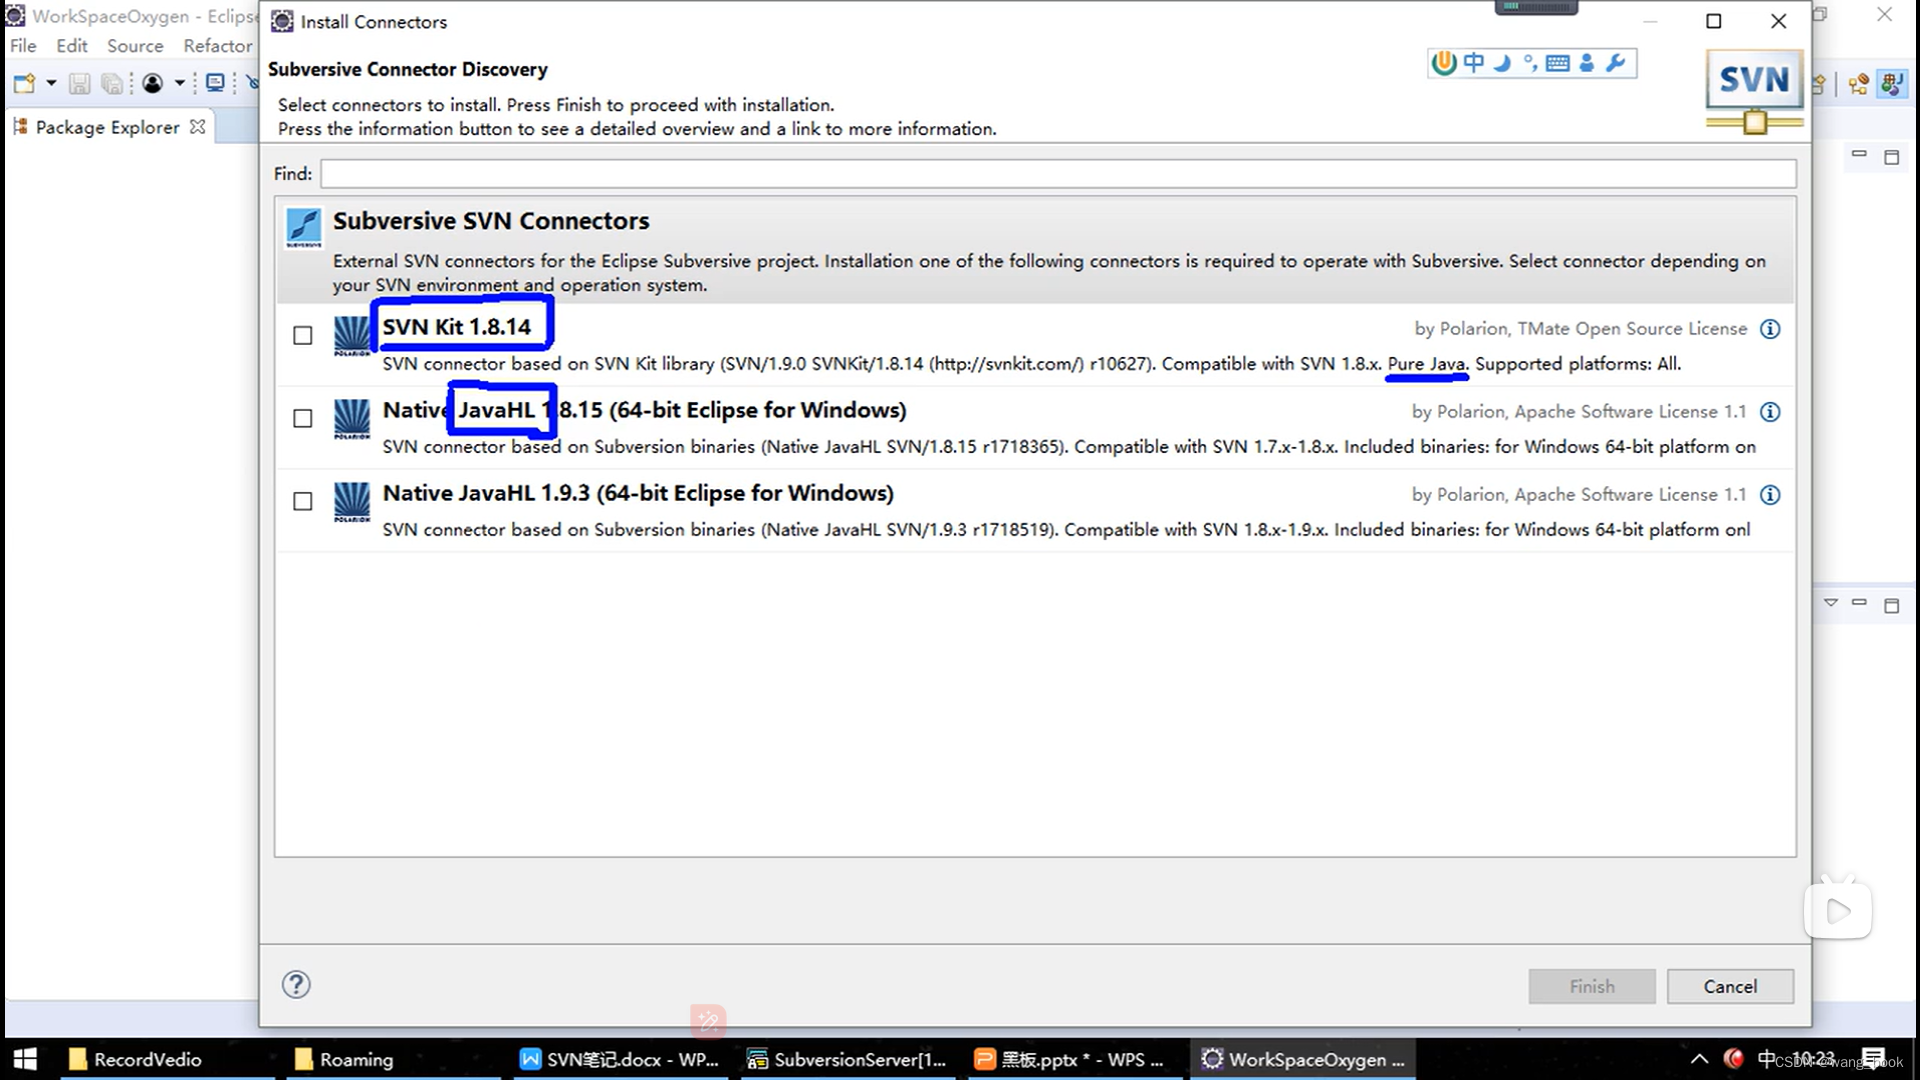Close the Package Explorer view tab
This screenshot has height=1080, width=1920.
(198, 127)
